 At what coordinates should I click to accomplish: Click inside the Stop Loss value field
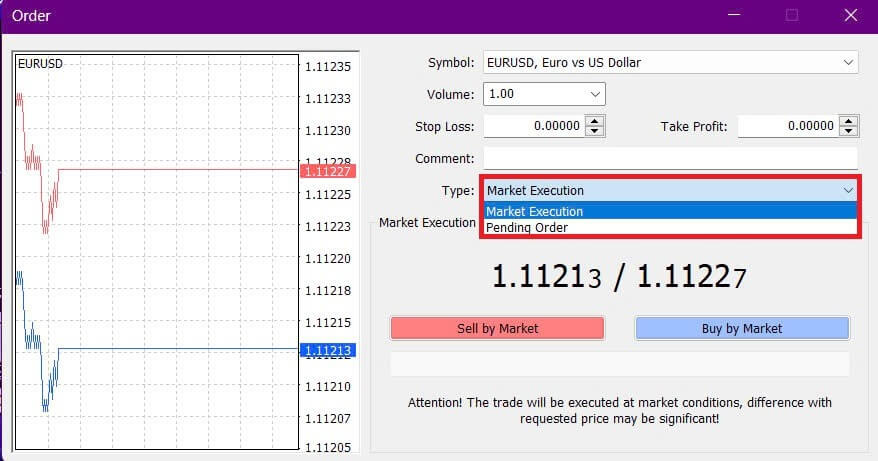click(533, 126)
